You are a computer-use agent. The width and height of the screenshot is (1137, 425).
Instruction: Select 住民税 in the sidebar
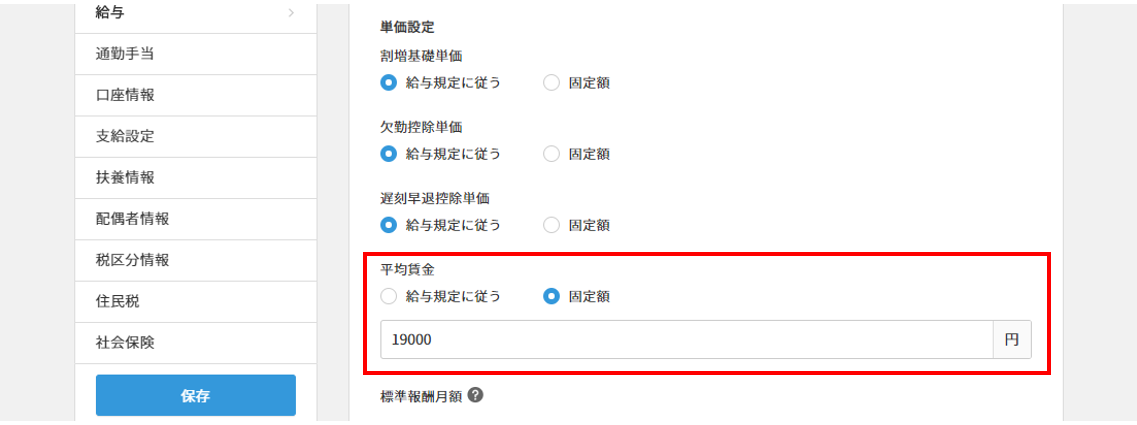click(196, 302)
